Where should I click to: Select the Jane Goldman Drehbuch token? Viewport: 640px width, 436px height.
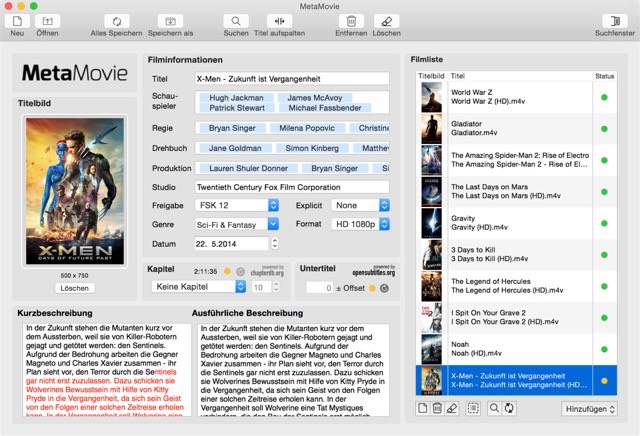pos(235,148)
